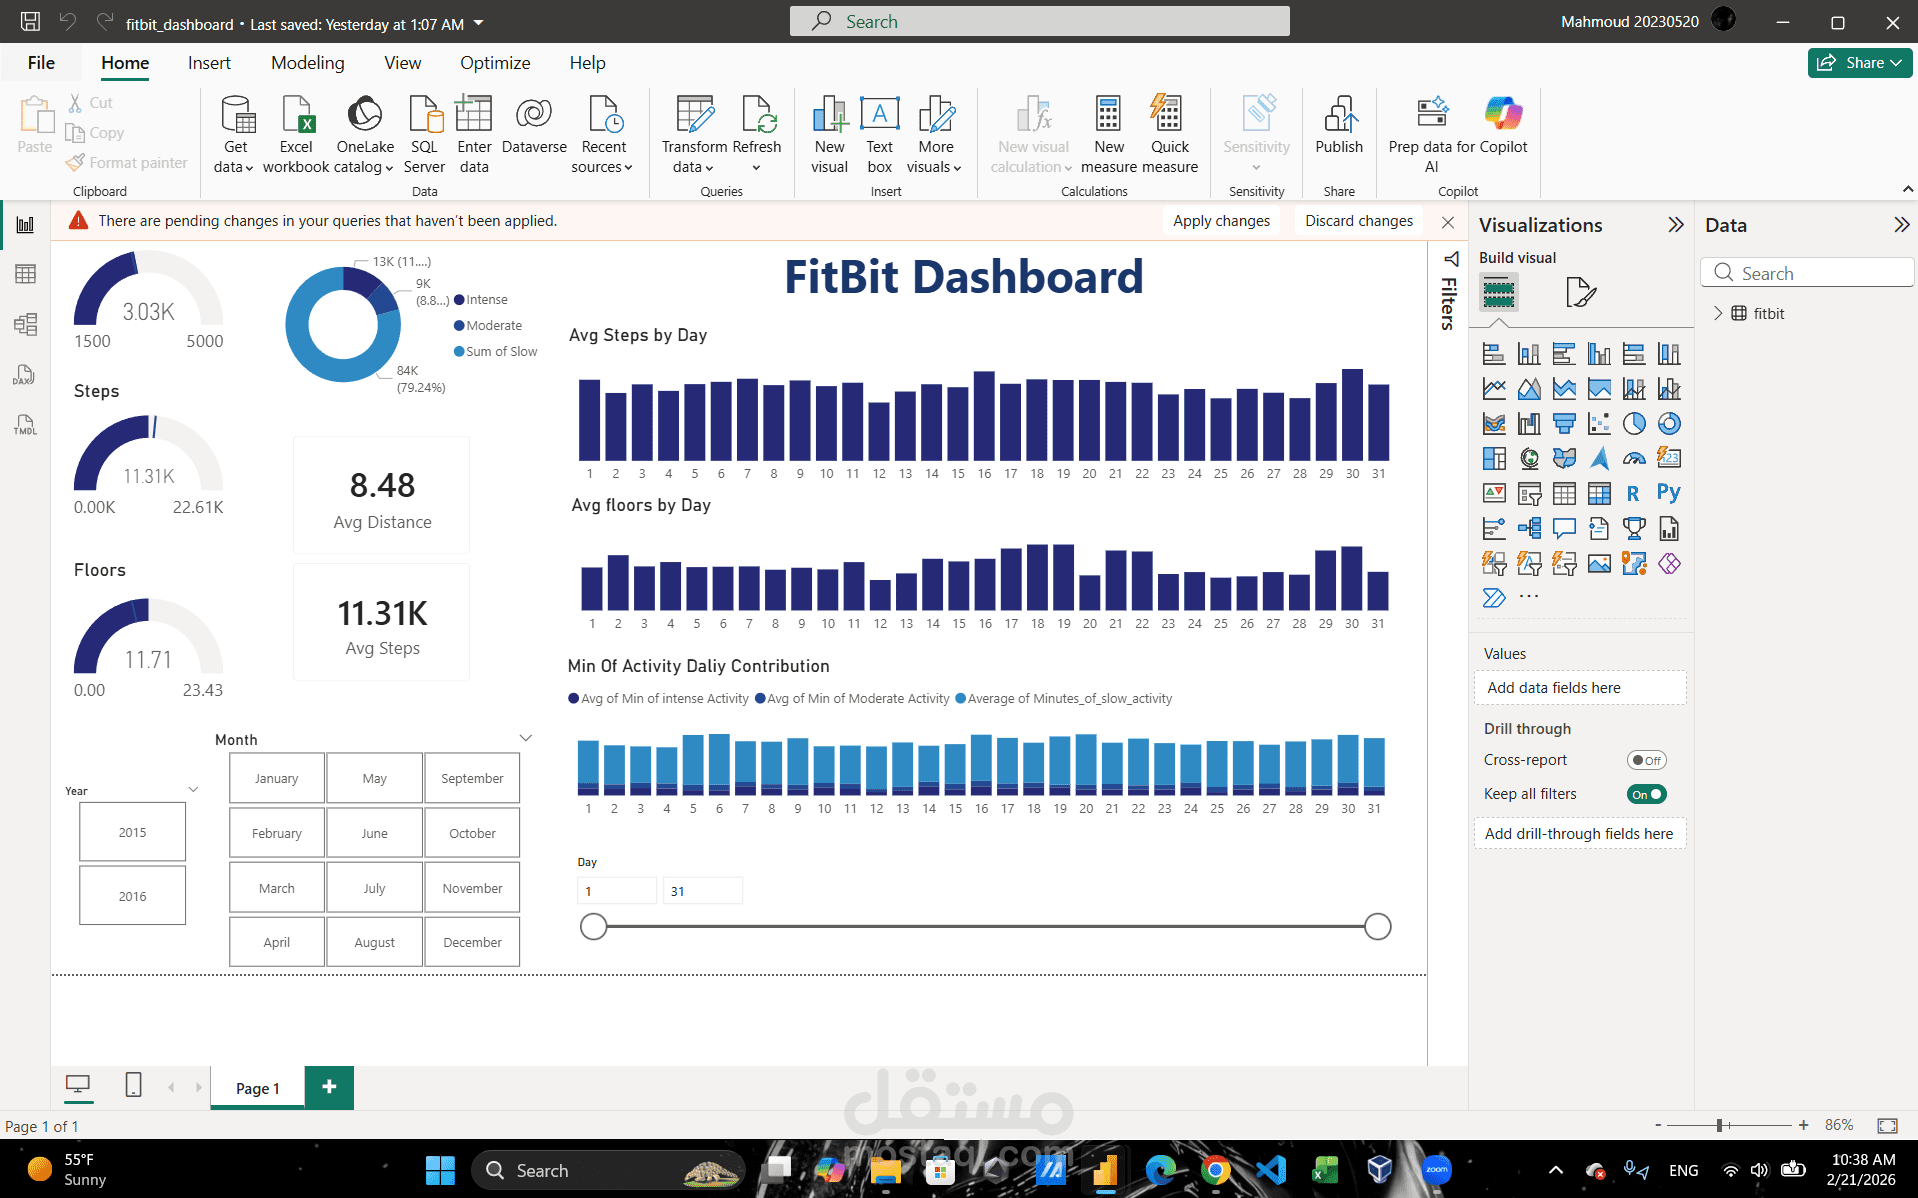Image resolution: width=1918 pixels, height=1198 pixels.
Task: Open the Transform data dropdown
Action: click(x=694, y=158)
